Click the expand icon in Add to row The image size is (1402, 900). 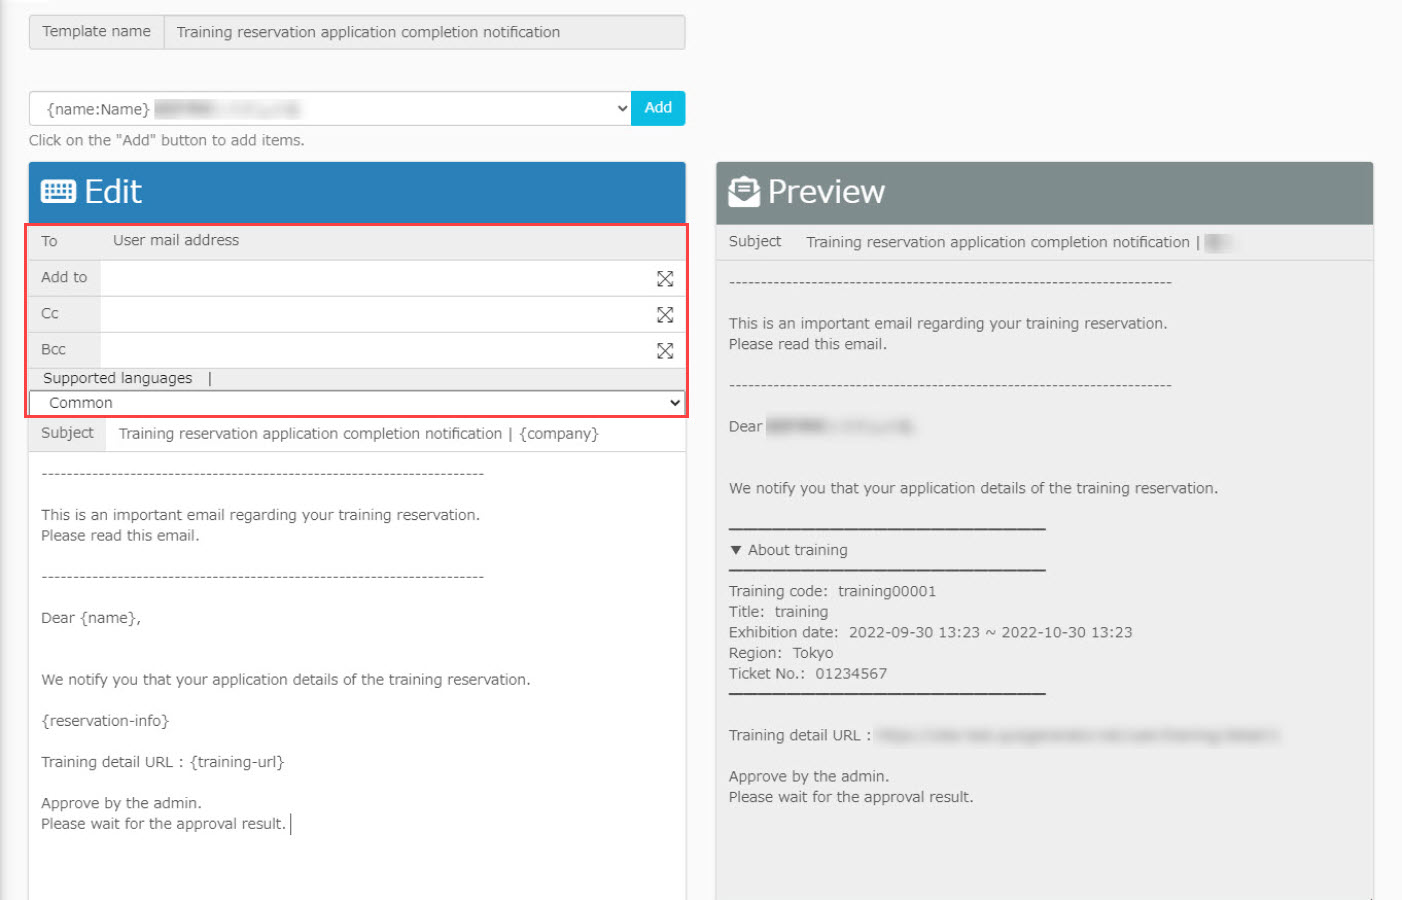tap(664, 279)
